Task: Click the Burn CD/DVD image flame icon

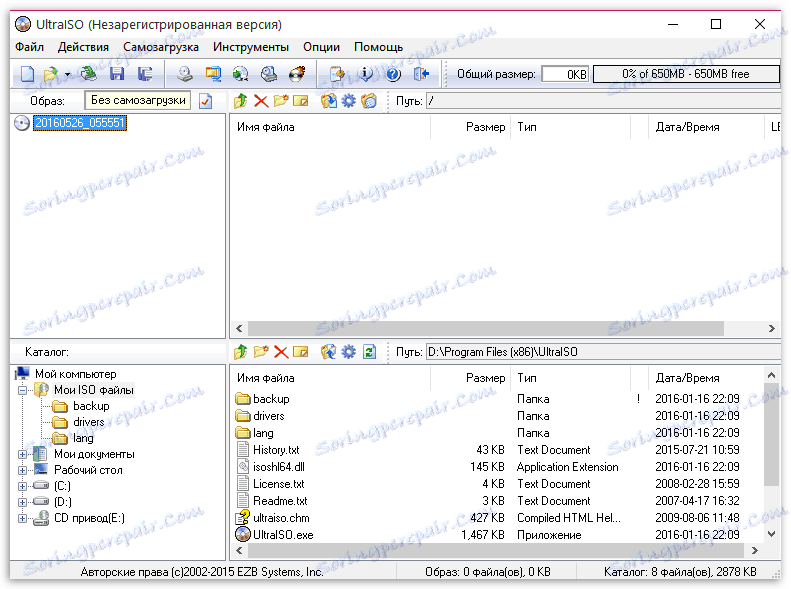Action: click(297, 74)
